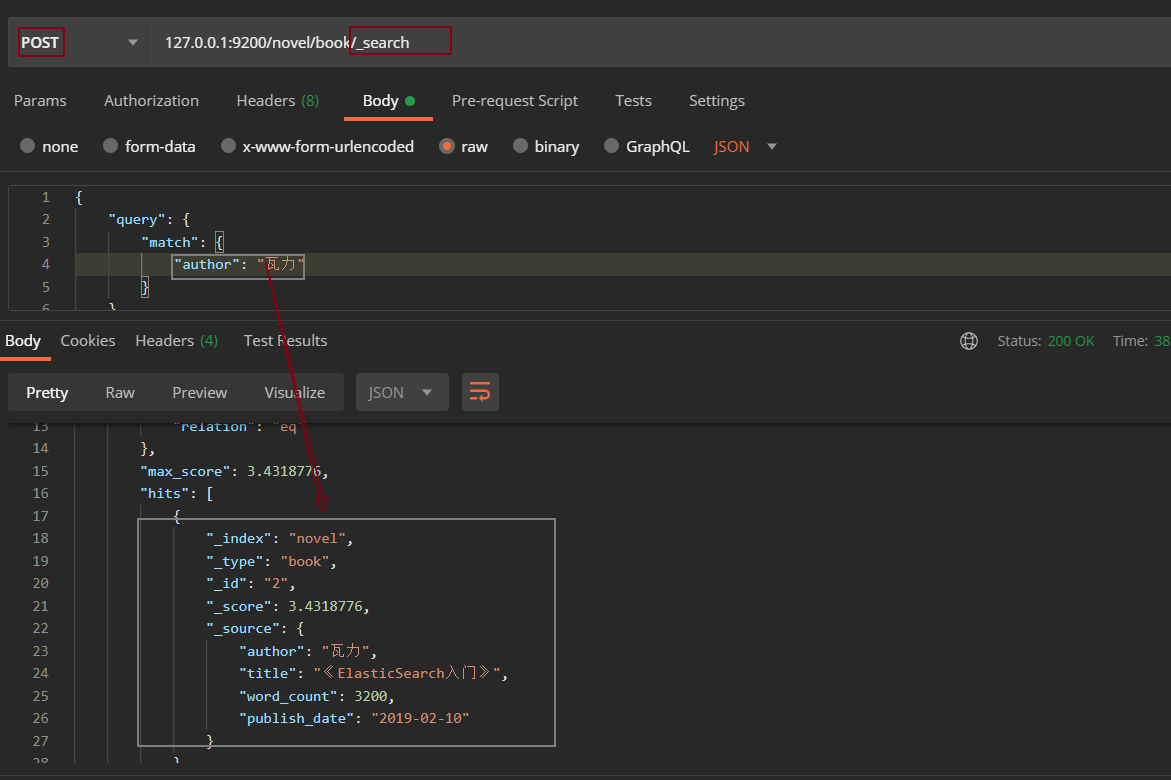The image size is (1171, 780).
Task: Open the Pre-request Script tab
Action: pyautogui.click(x=514, y=101)
